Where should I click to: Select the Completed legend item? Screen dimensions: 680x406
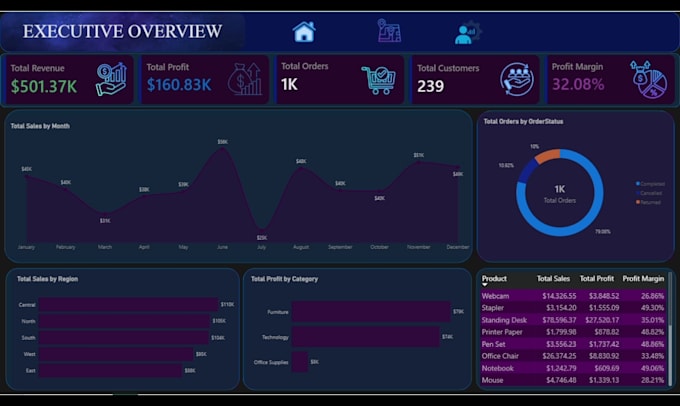pos(650,184)
